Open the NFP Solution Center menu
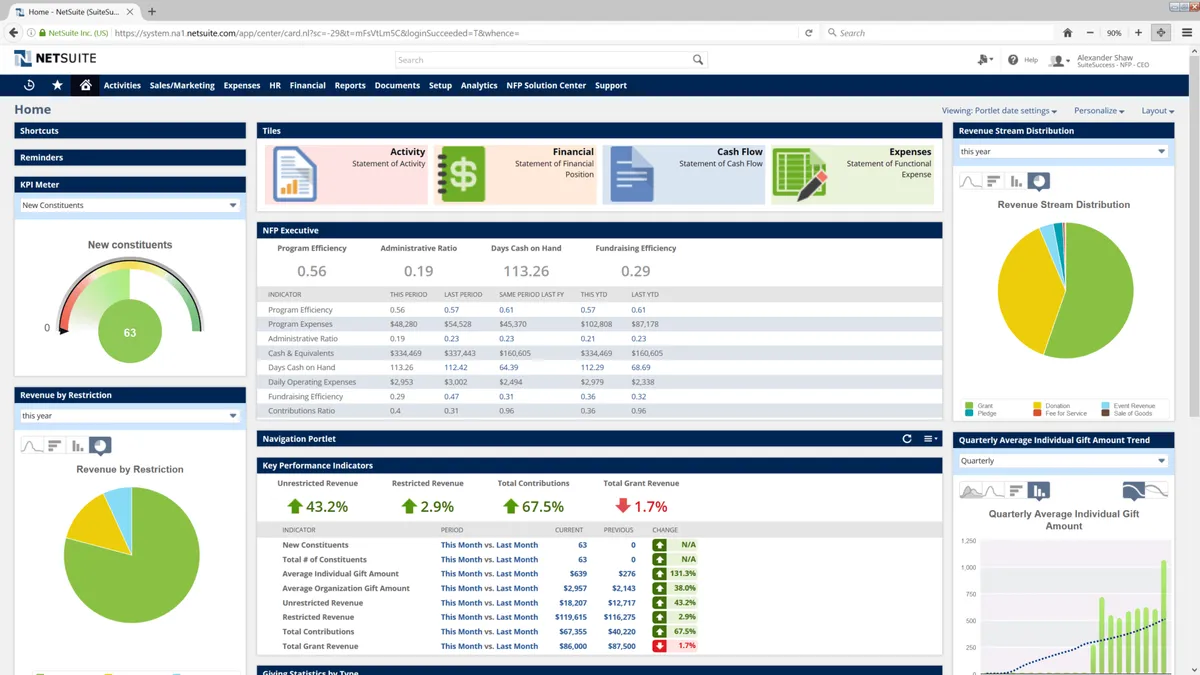1200x675 pixels. coord(546,86)
